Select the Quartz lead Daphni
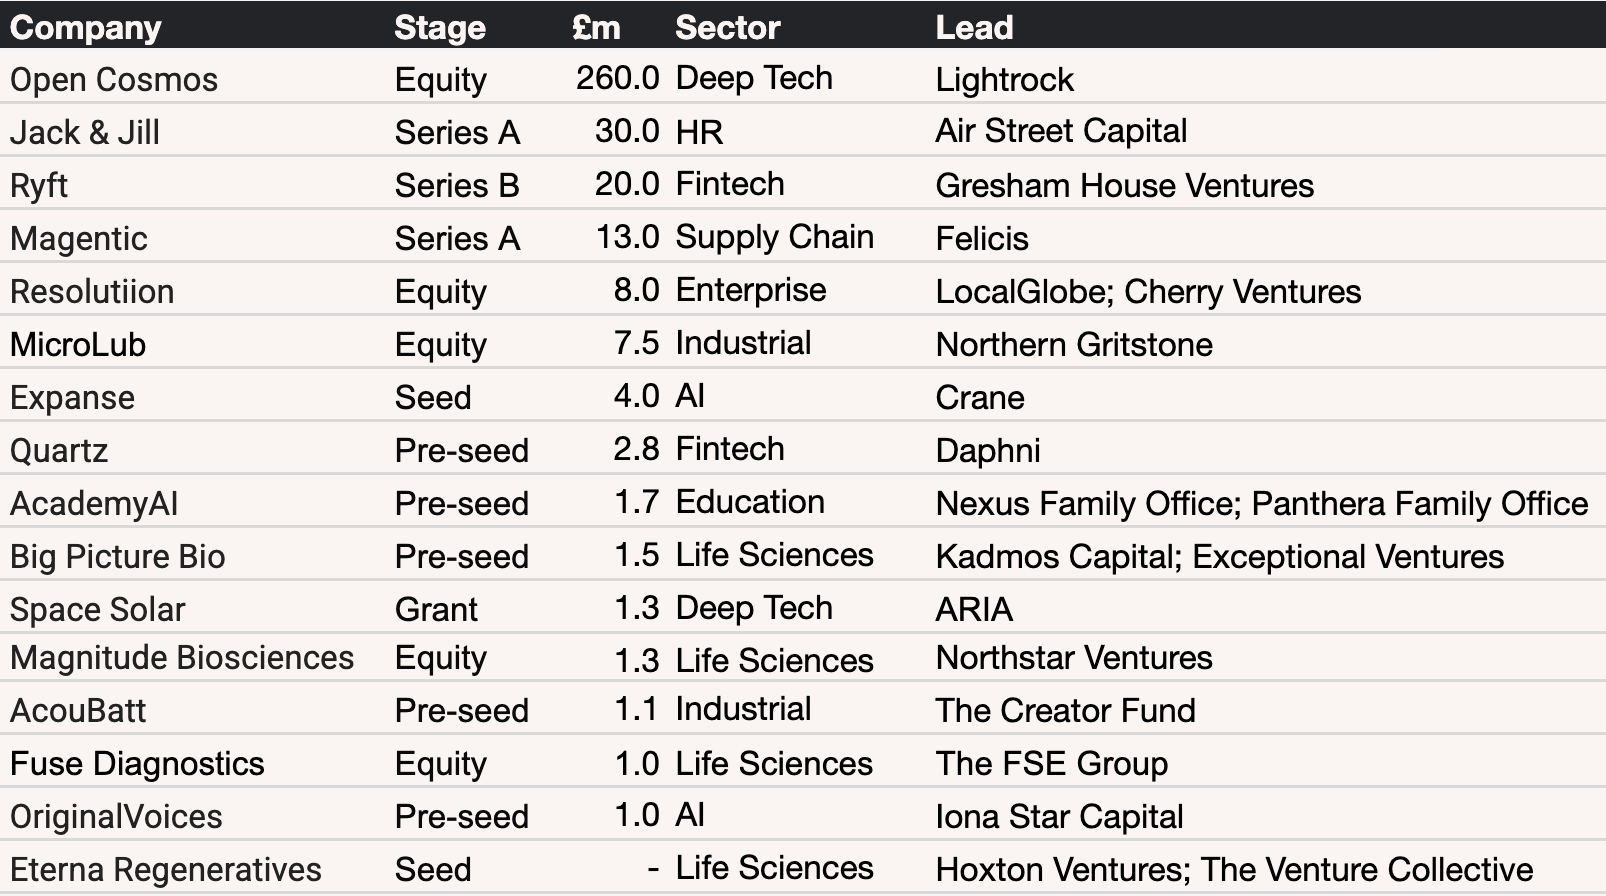Screen dimensions: 1606x896 pos(988,451)
